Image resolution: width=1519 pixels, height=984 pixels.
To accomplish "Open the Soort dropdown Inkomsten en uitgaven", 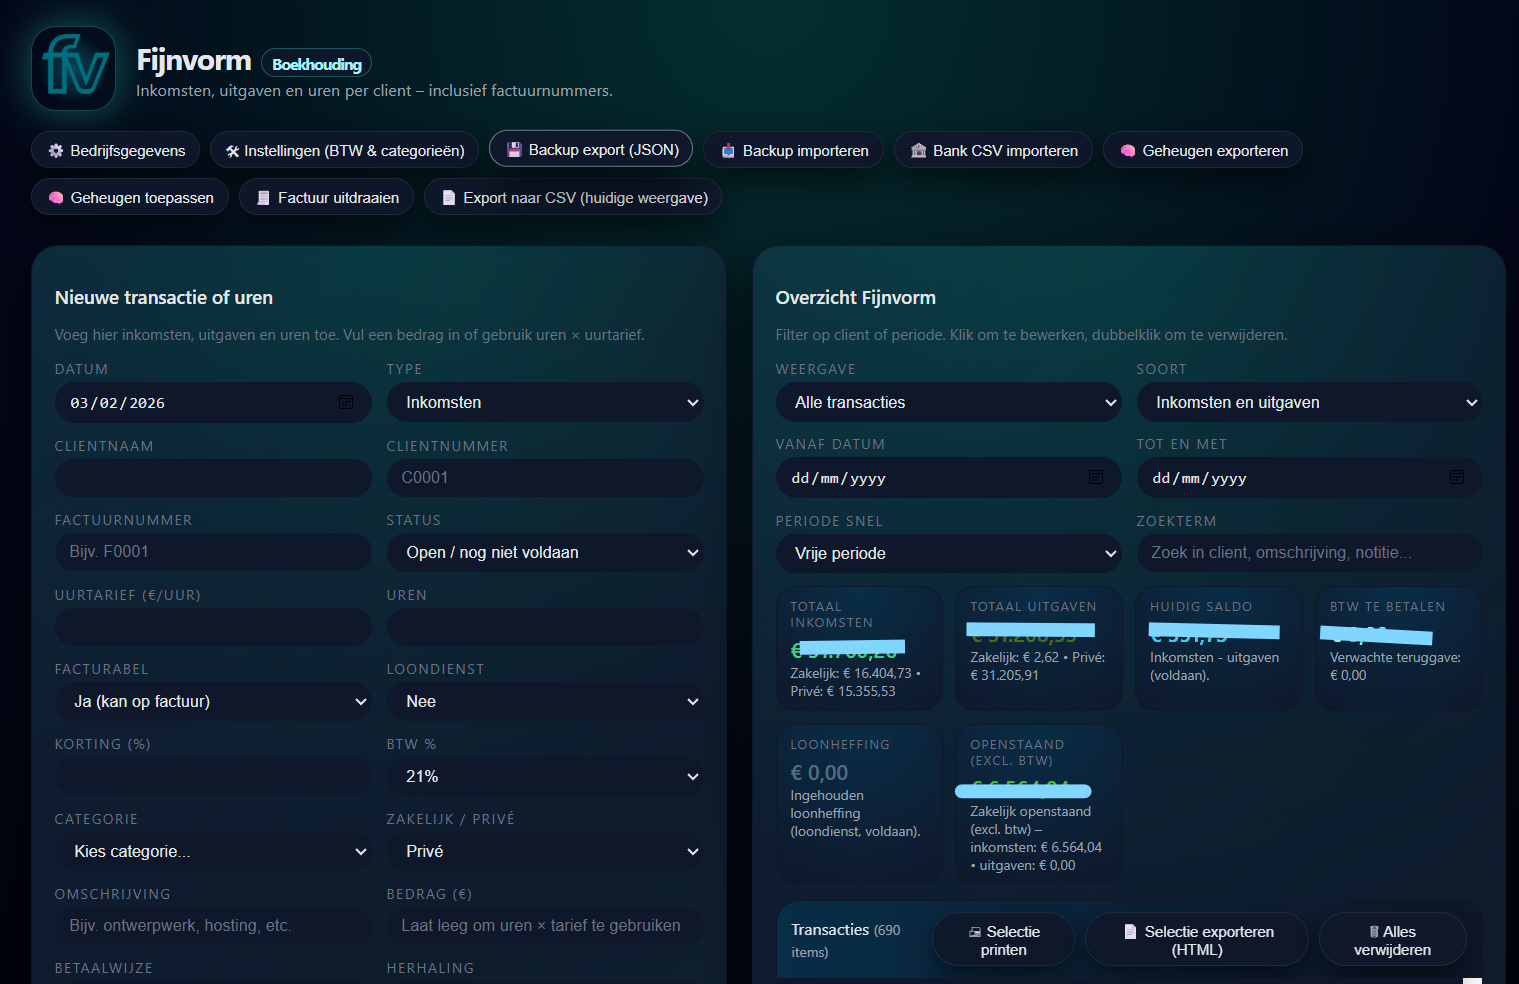I will tap(1309, 402).
